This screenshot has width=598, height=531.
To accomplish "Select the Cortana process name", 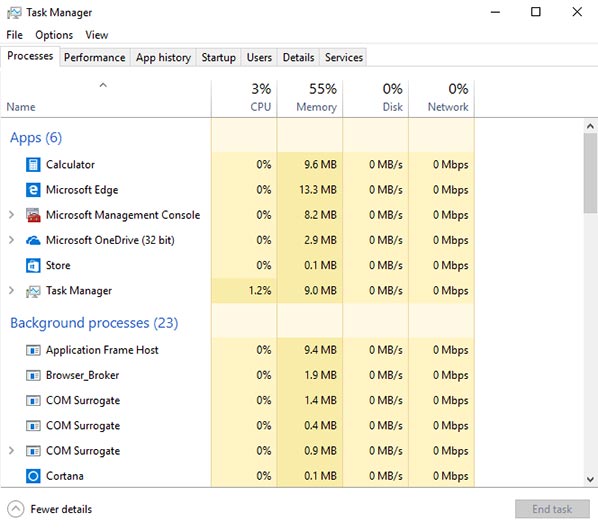I will [x=65, y=476].
